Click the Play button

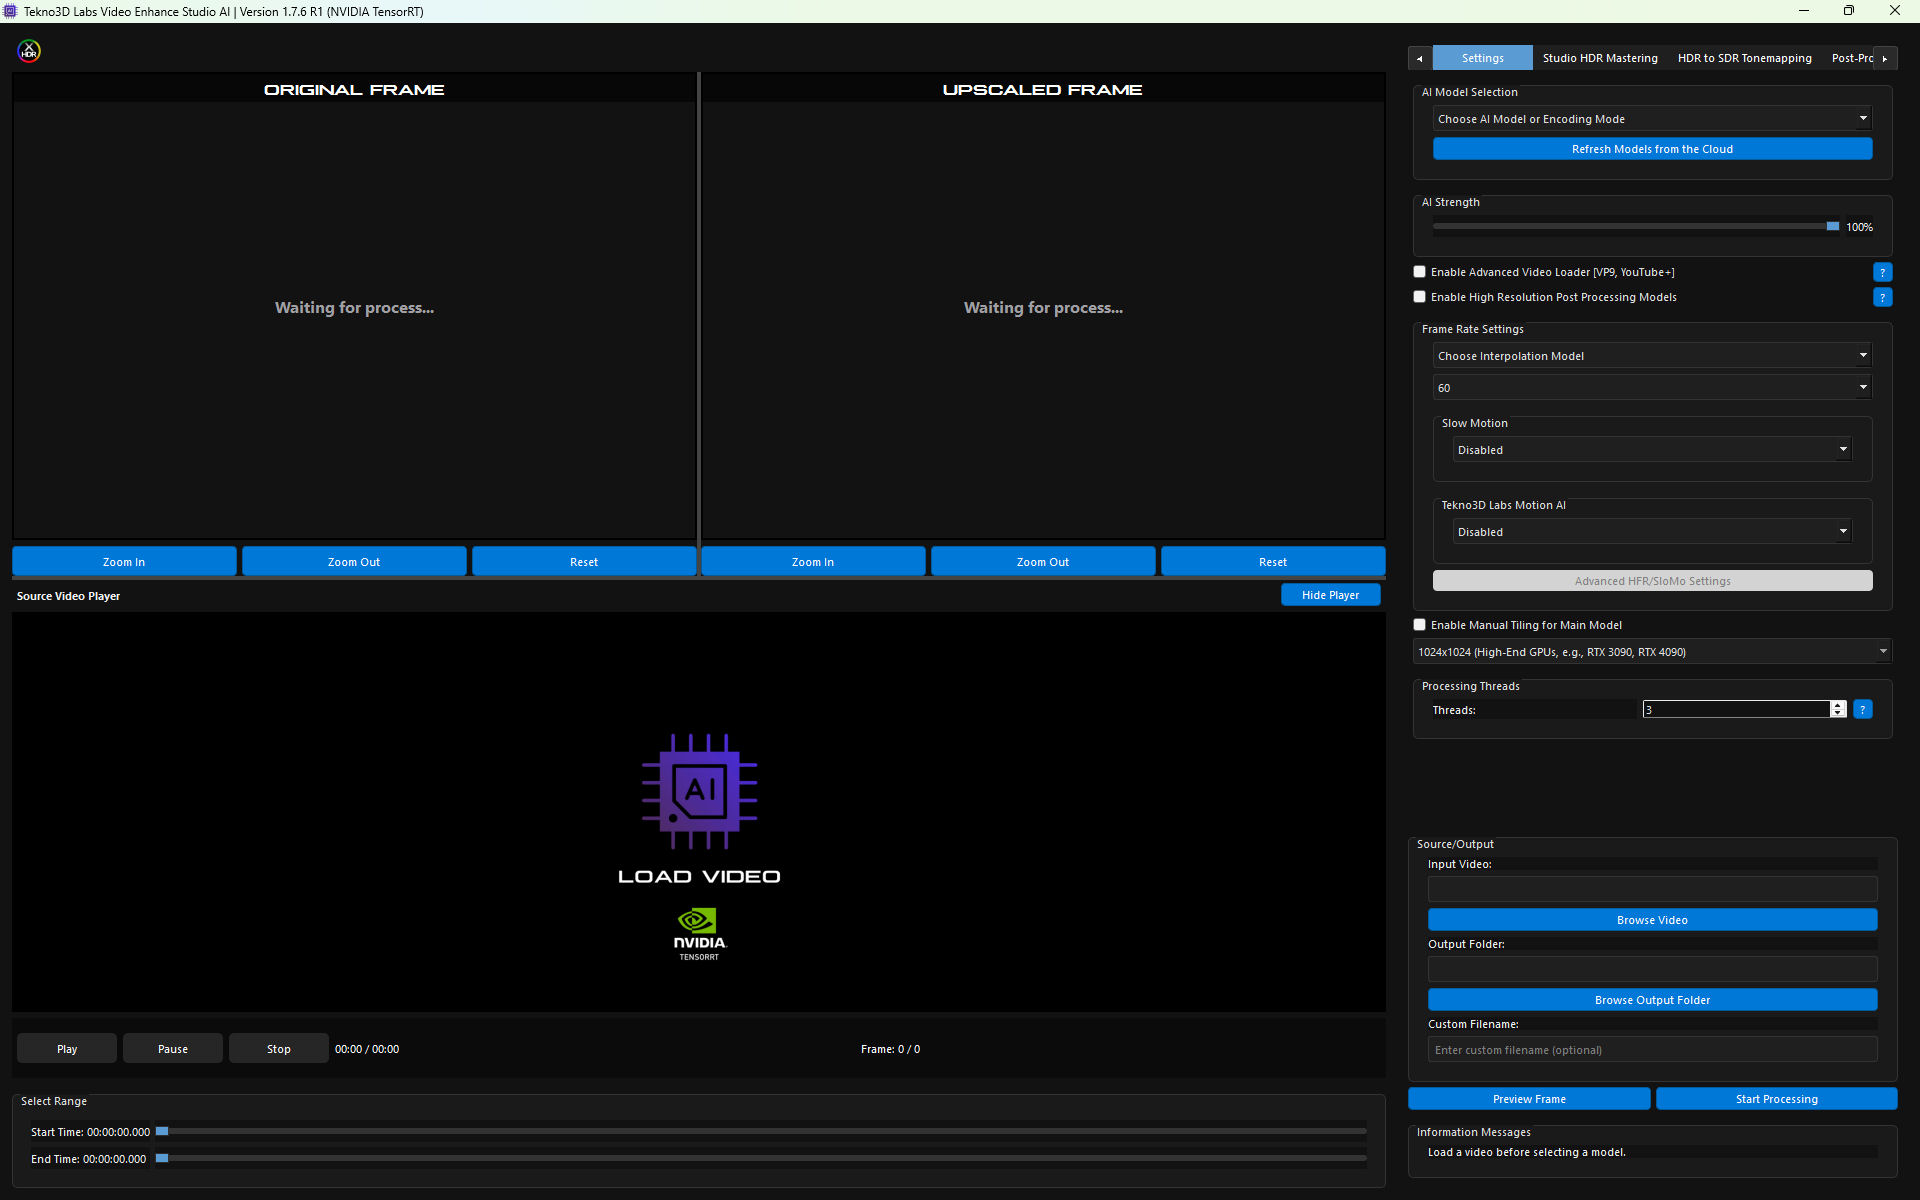pos(67,1049)
